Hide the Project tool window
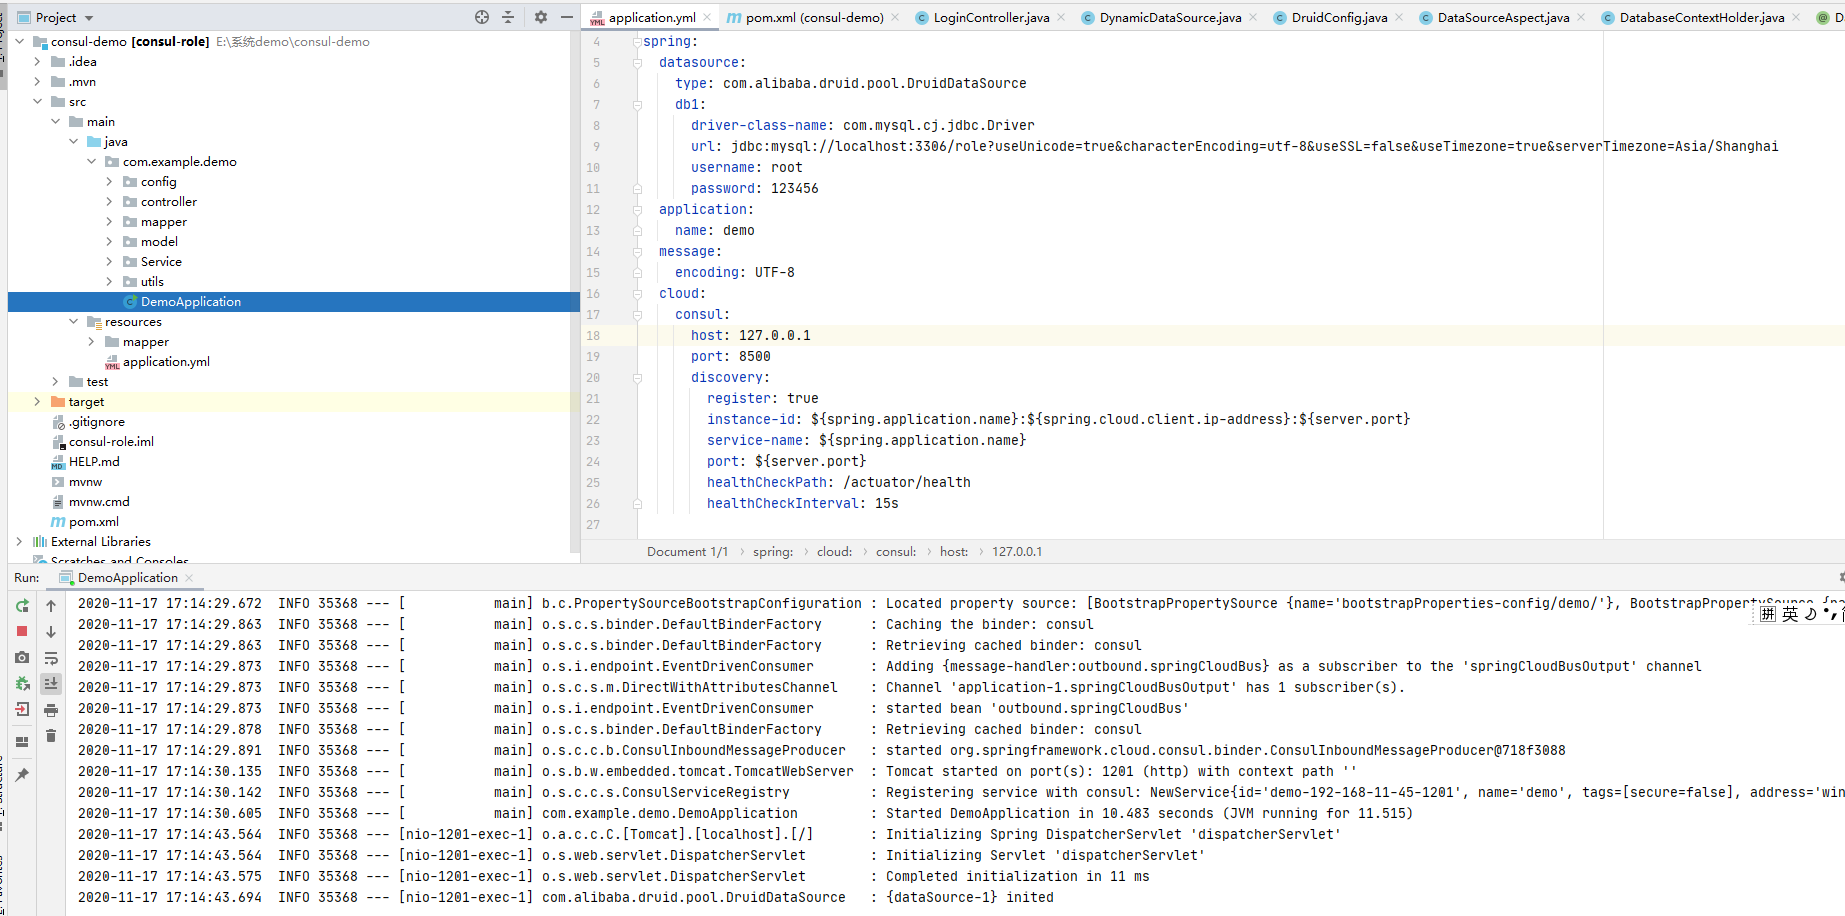Viewport: 1845px width, 916px height. pyautogui.click(x=567, y=17)
